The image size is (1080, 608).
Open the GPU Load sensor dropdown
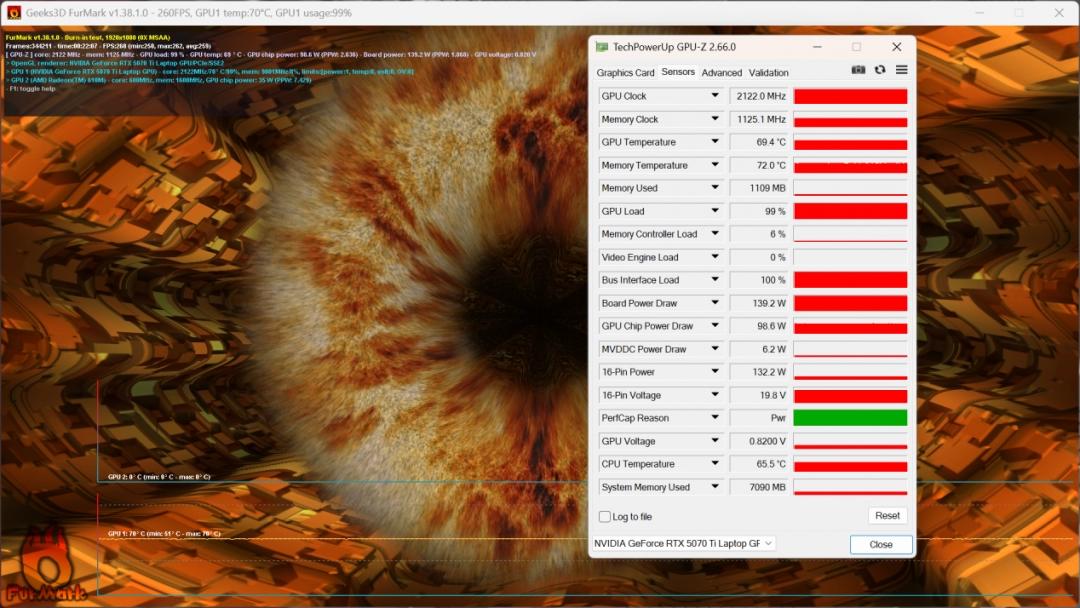(715, 211)
